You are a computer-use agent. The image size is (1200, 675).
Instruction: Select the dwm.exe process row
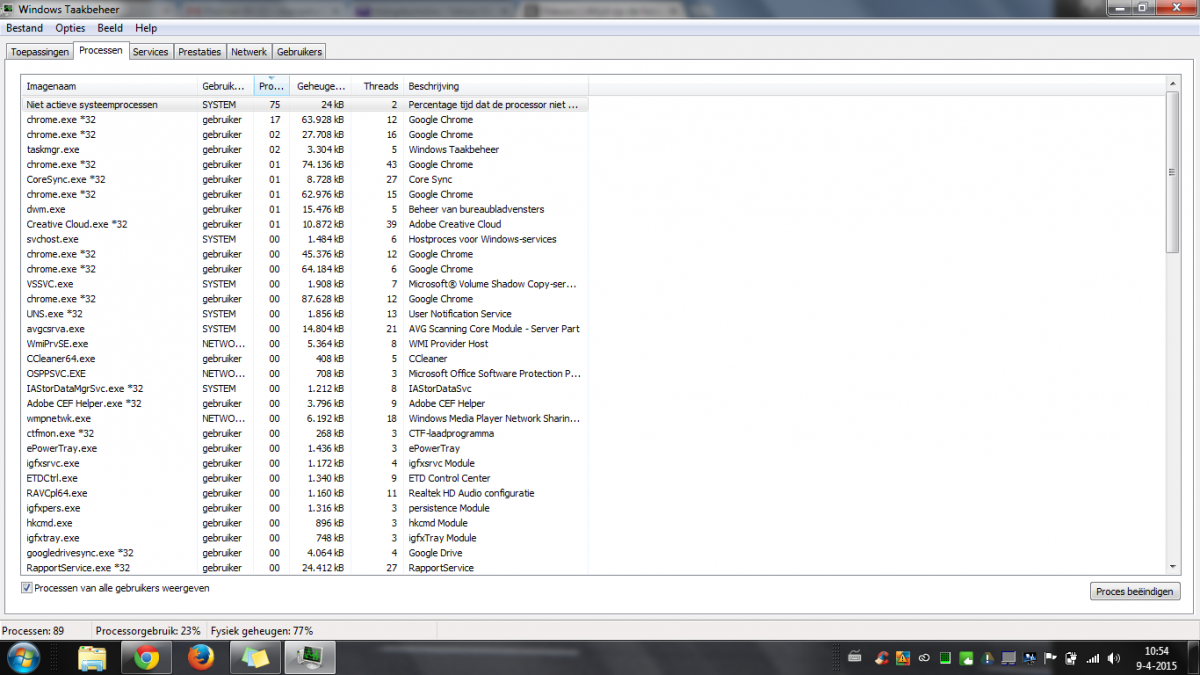(x=304, y=209)
